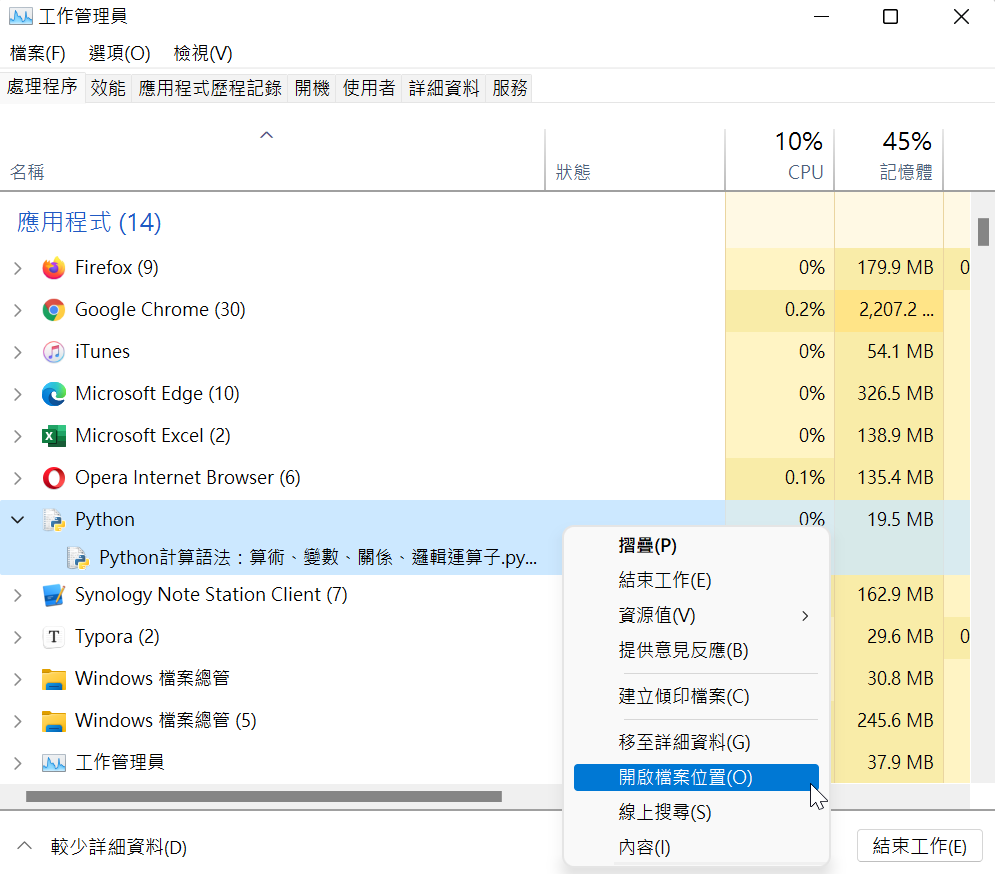Choose 開啟檔案位置(O) in context menu
Viewport: 995px width, 874px height.
pyautogui.click(x=696, y=778)
